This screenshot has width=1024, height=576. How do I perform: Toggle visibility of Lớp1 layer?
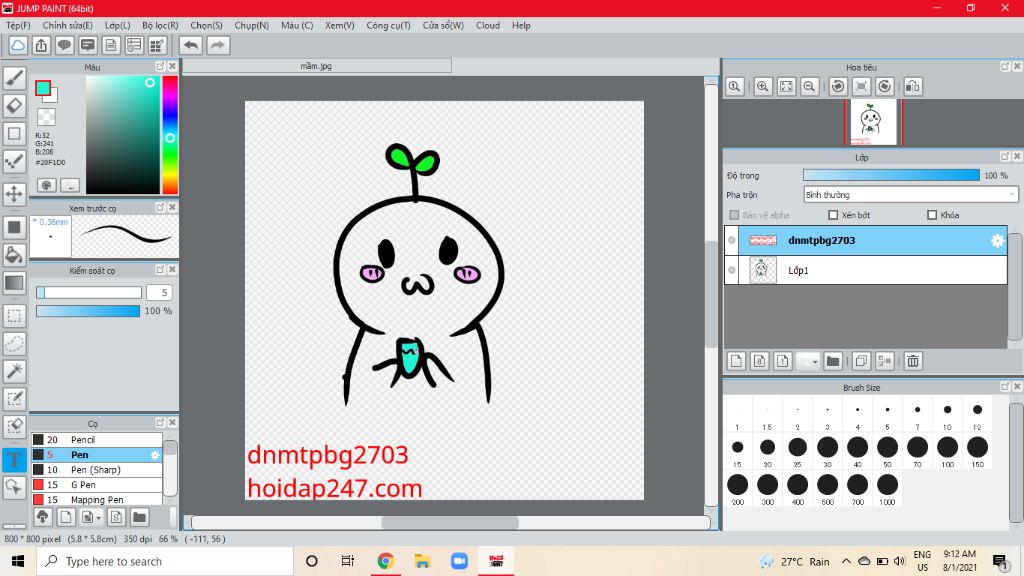click(x=731, y=270)
